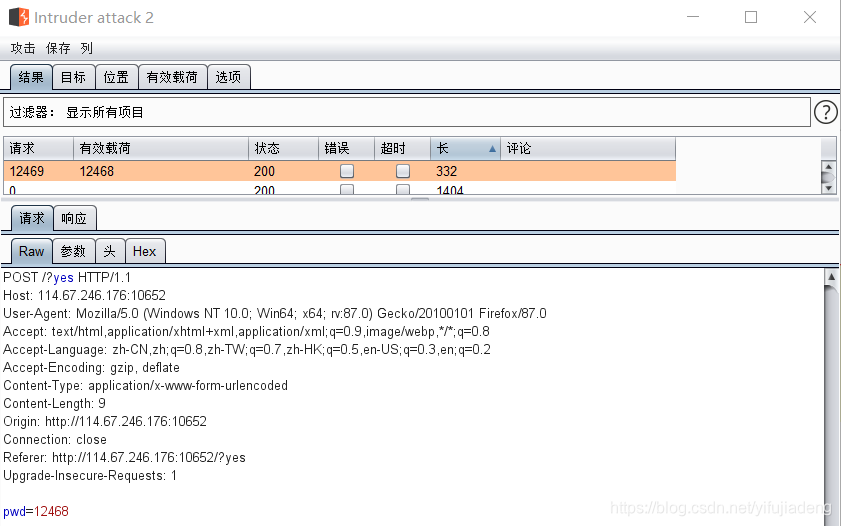
Task: Click the User-Agent header line
Action: (275, 313)
